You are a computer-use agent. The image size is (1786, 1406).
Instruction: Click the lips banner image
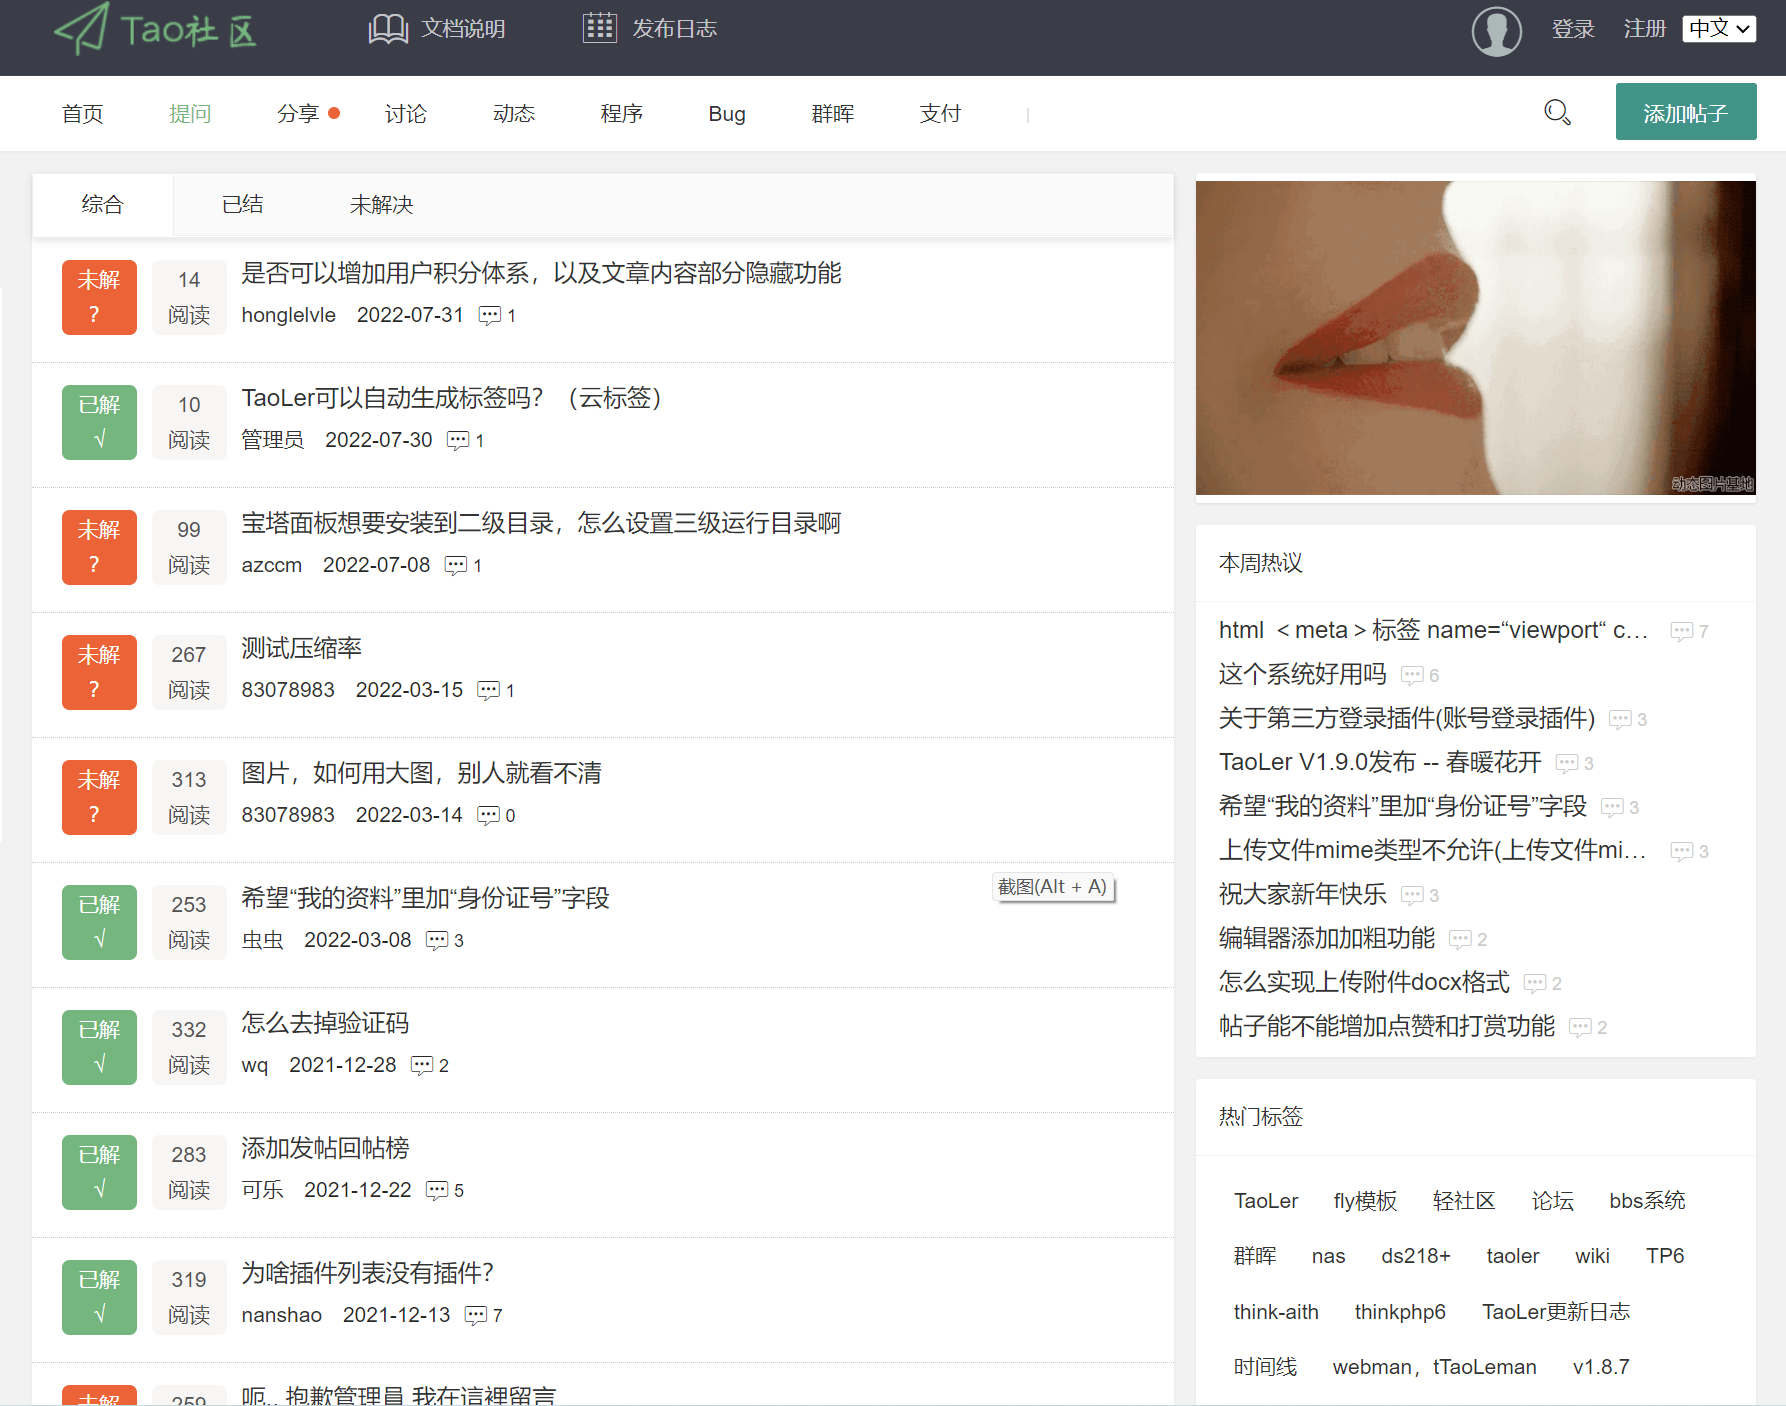(1476, 338)
